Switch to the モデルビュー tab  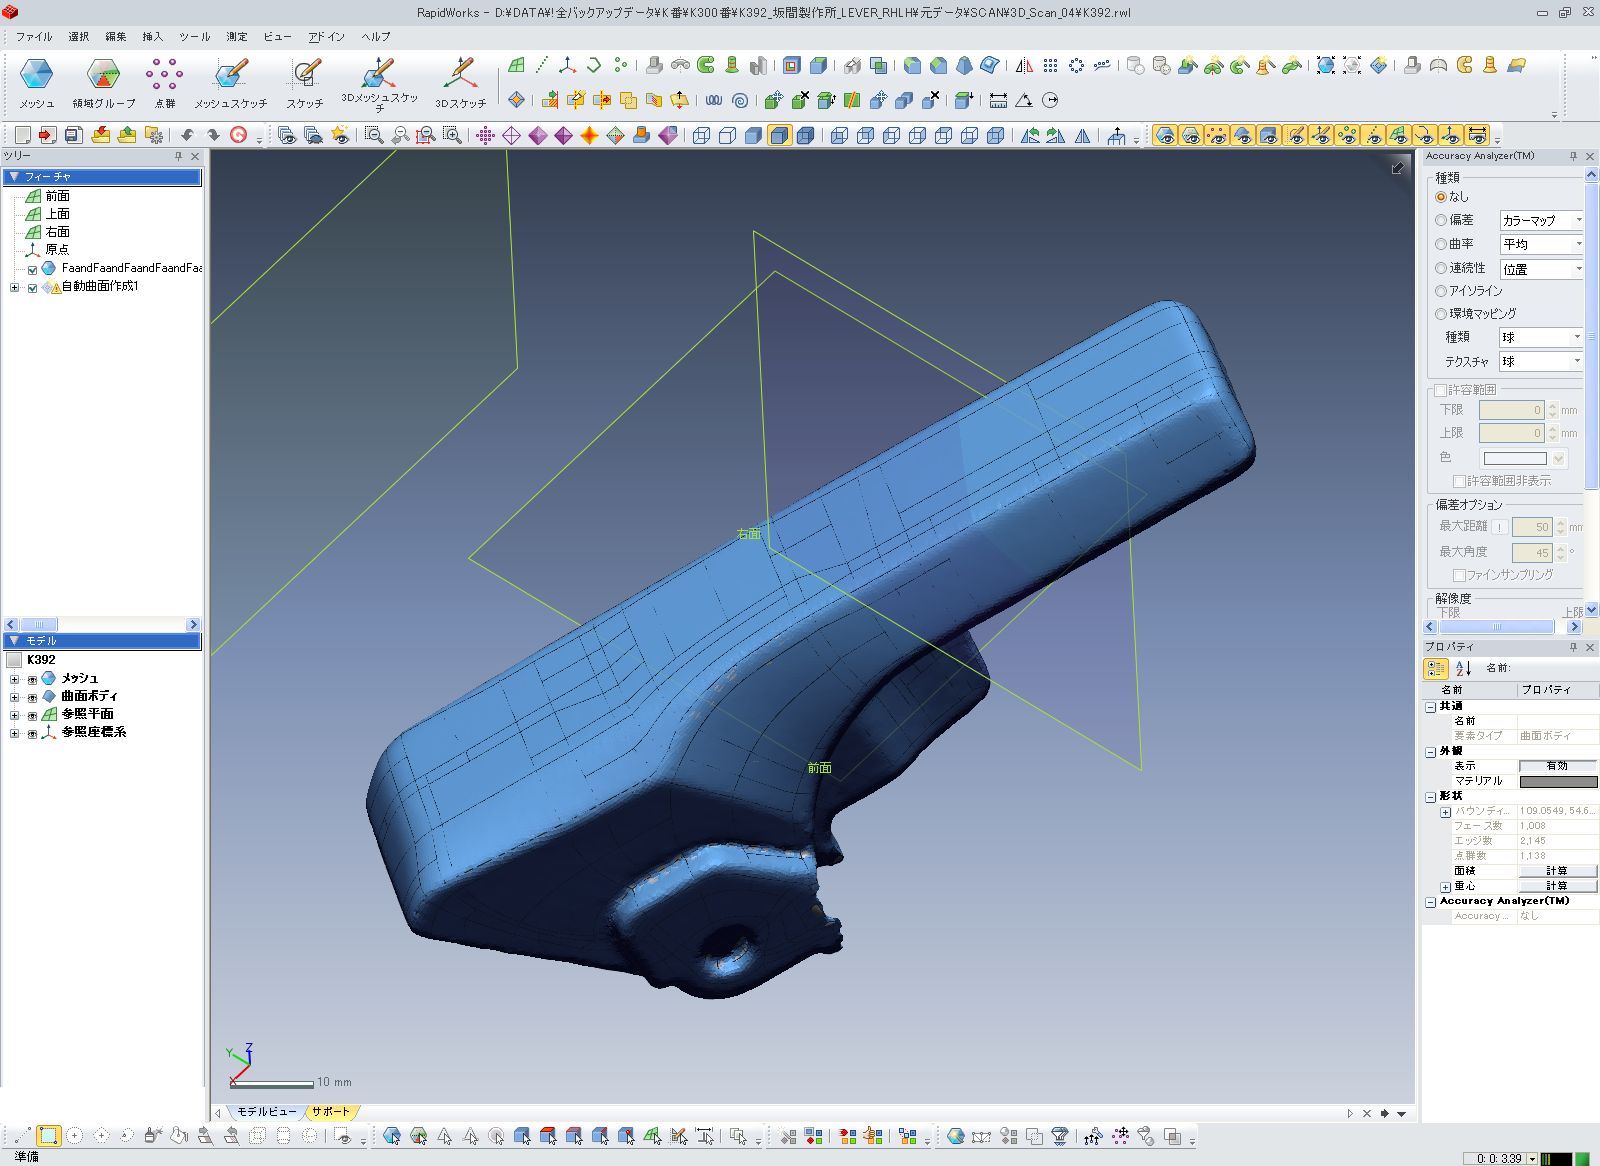(266, 1112)
